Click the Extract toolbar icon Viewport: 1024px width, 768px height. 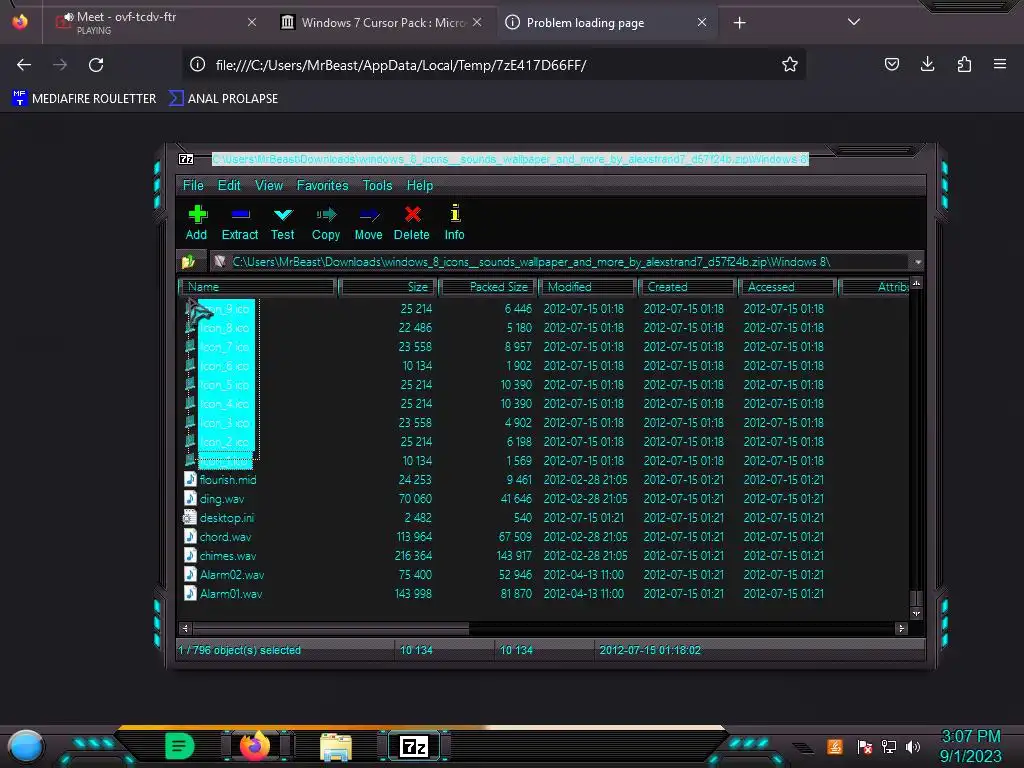pos(240,223)
